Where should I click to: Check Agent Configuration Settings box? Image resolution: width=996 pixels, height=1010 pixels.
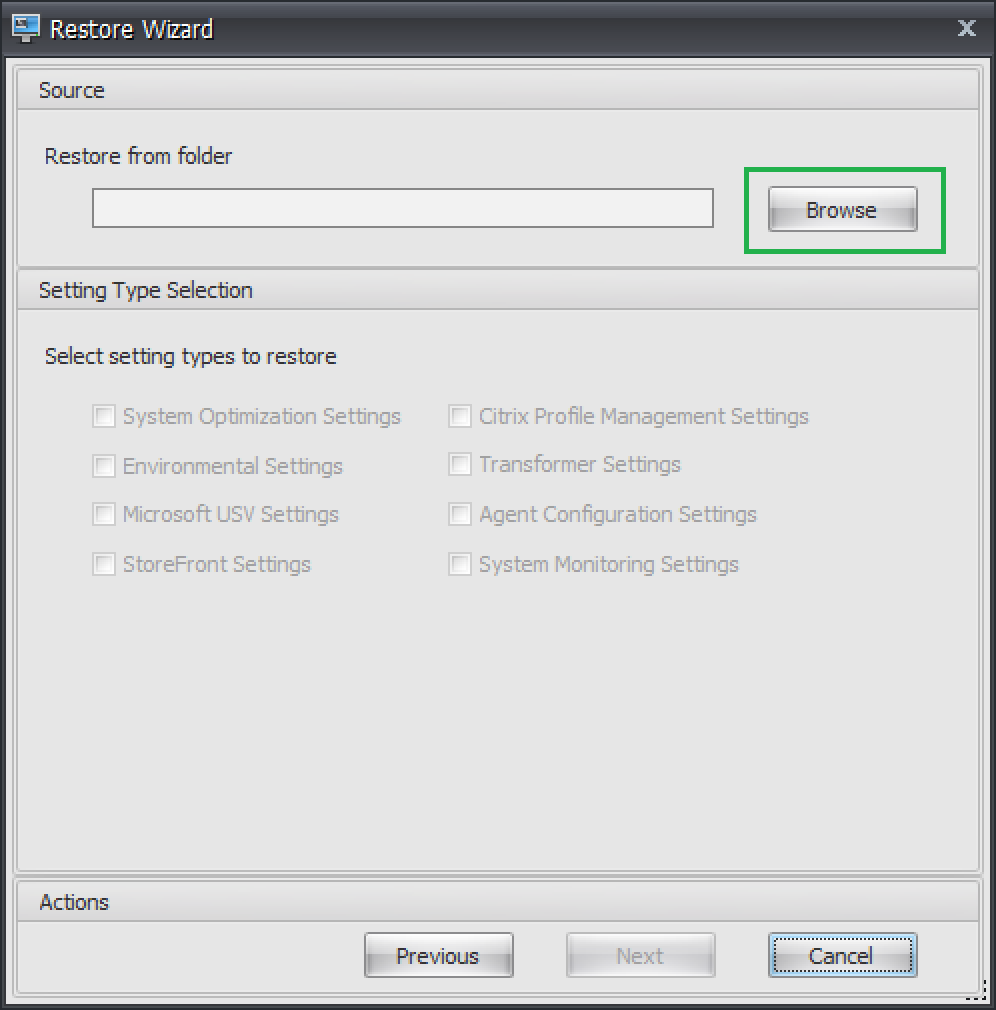point(460,514)
